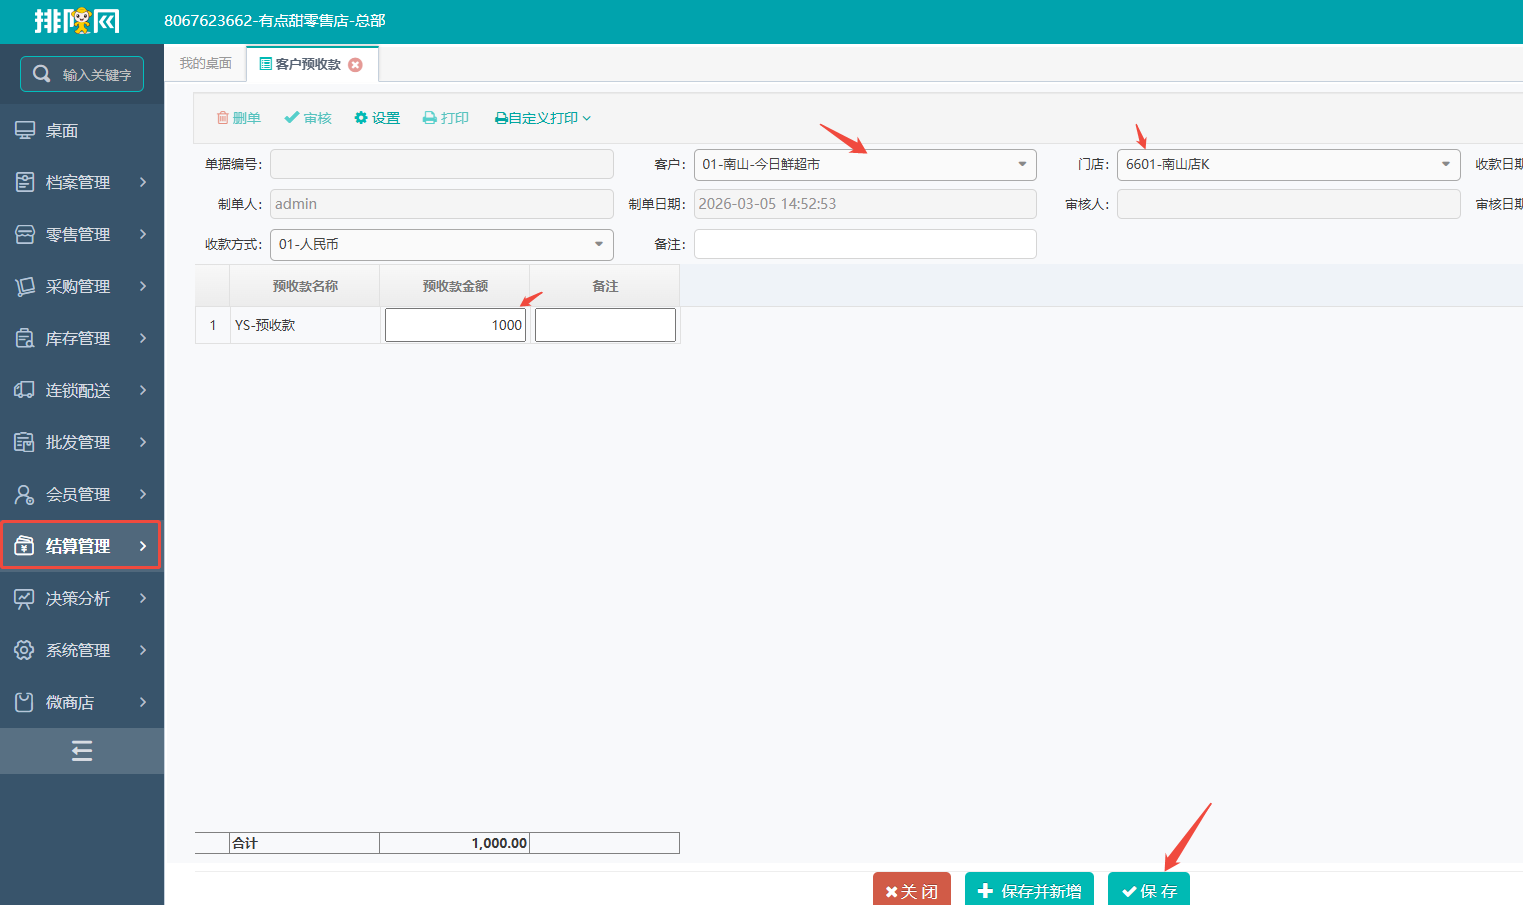Click the 审核人 field

coord(1288,204)
